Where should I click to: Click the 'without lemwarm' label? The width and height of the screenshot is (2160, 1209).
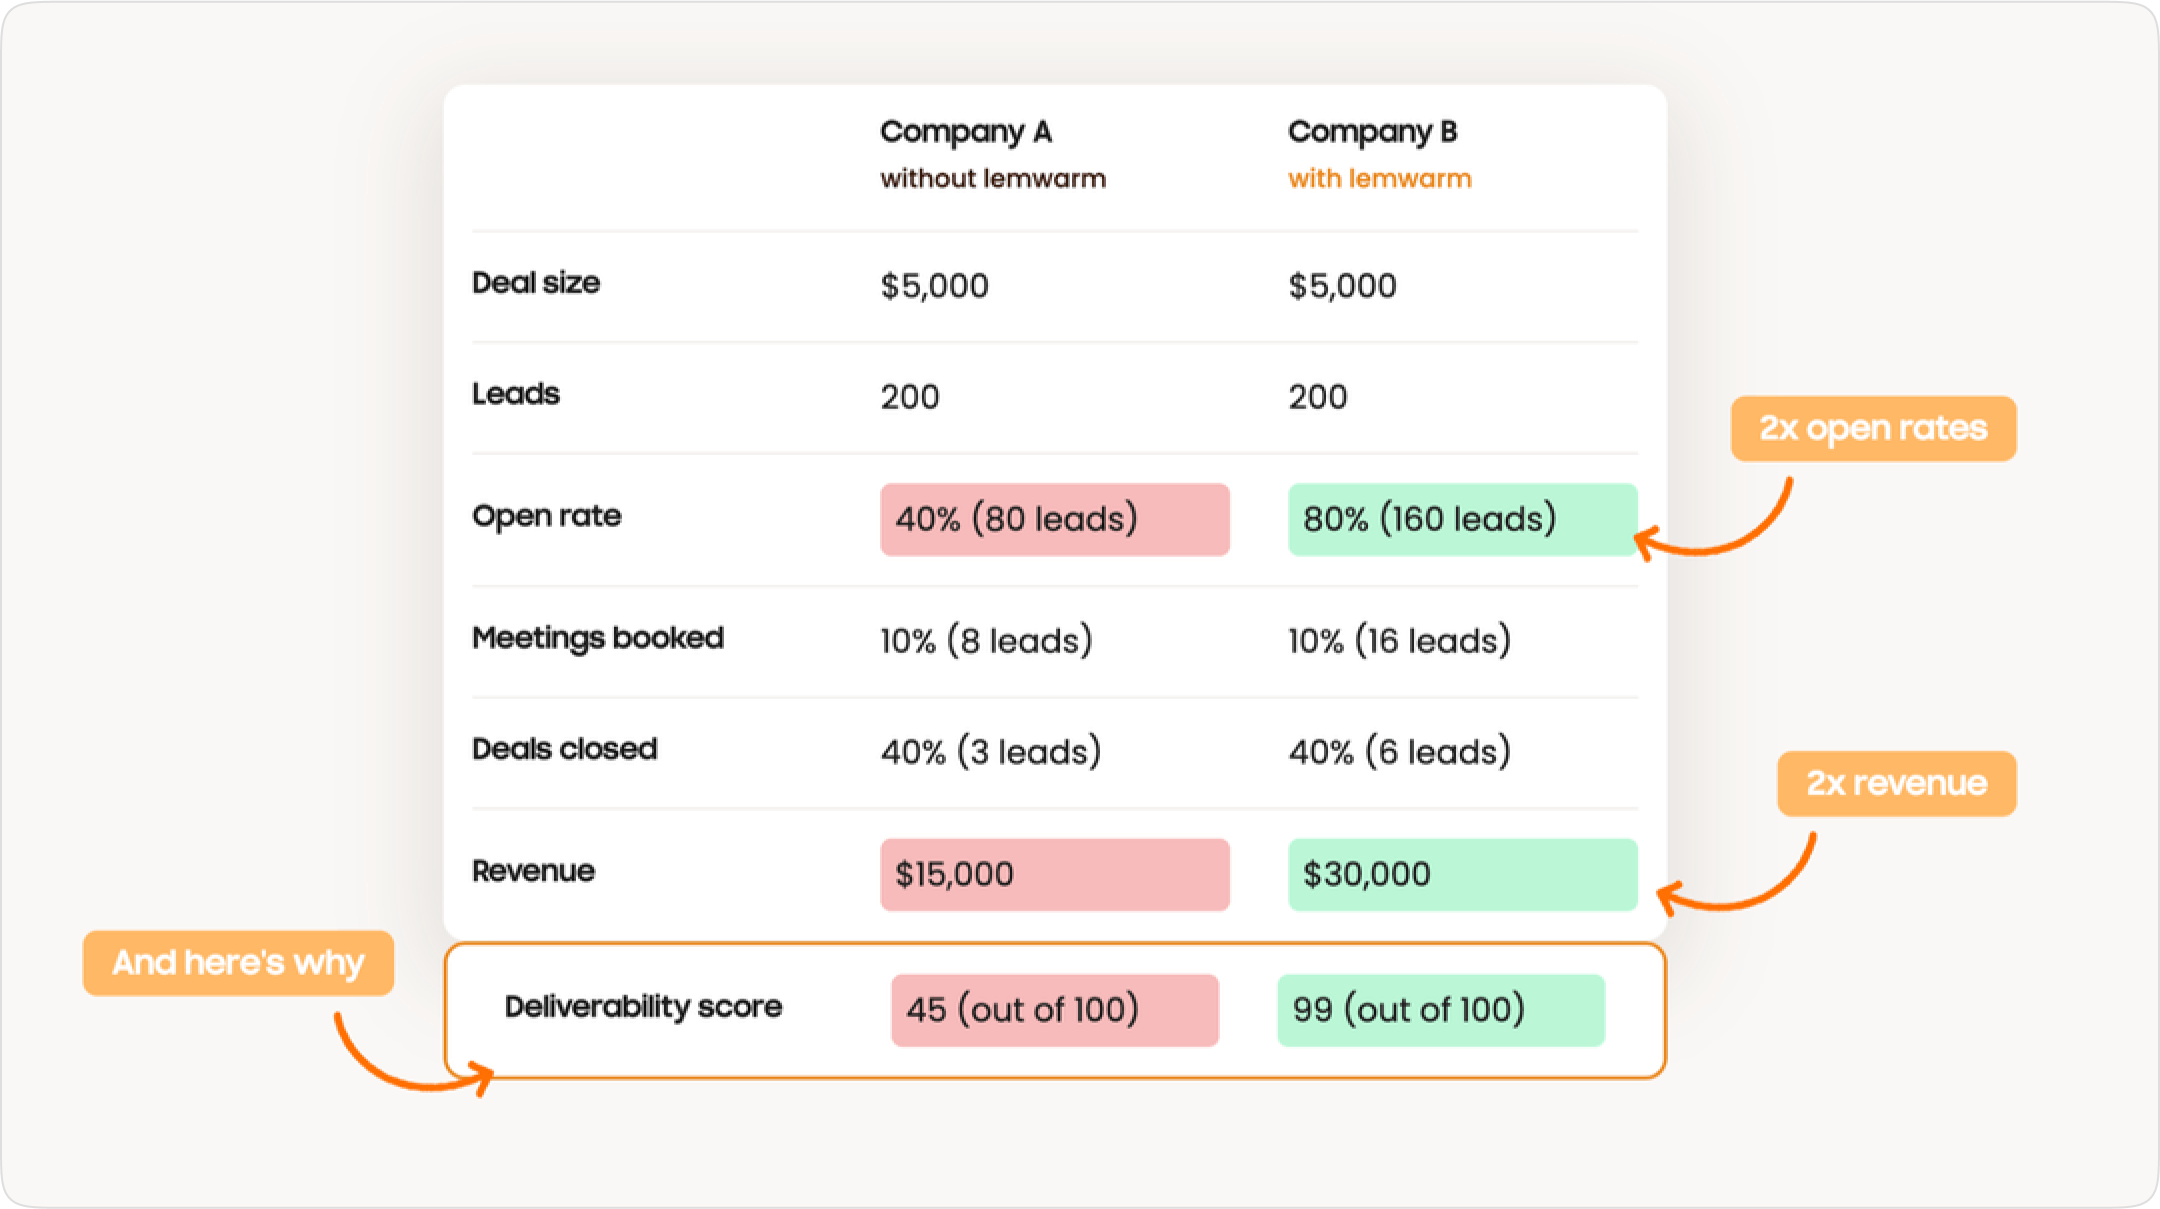click(x=993, y=179)
